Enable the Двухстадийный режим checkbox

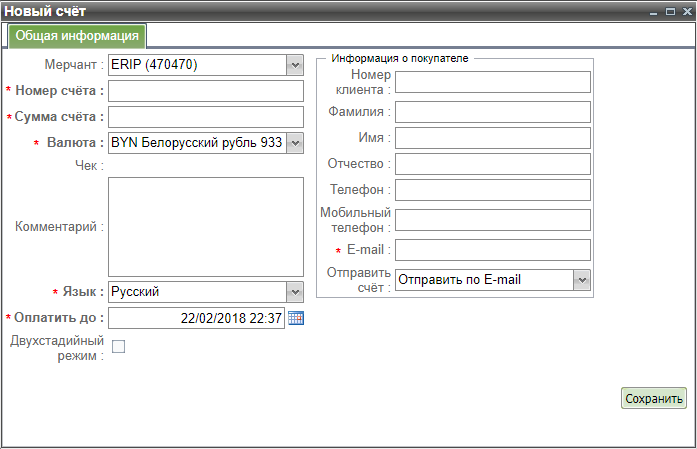pyautogui.click(x=118, y=347)
